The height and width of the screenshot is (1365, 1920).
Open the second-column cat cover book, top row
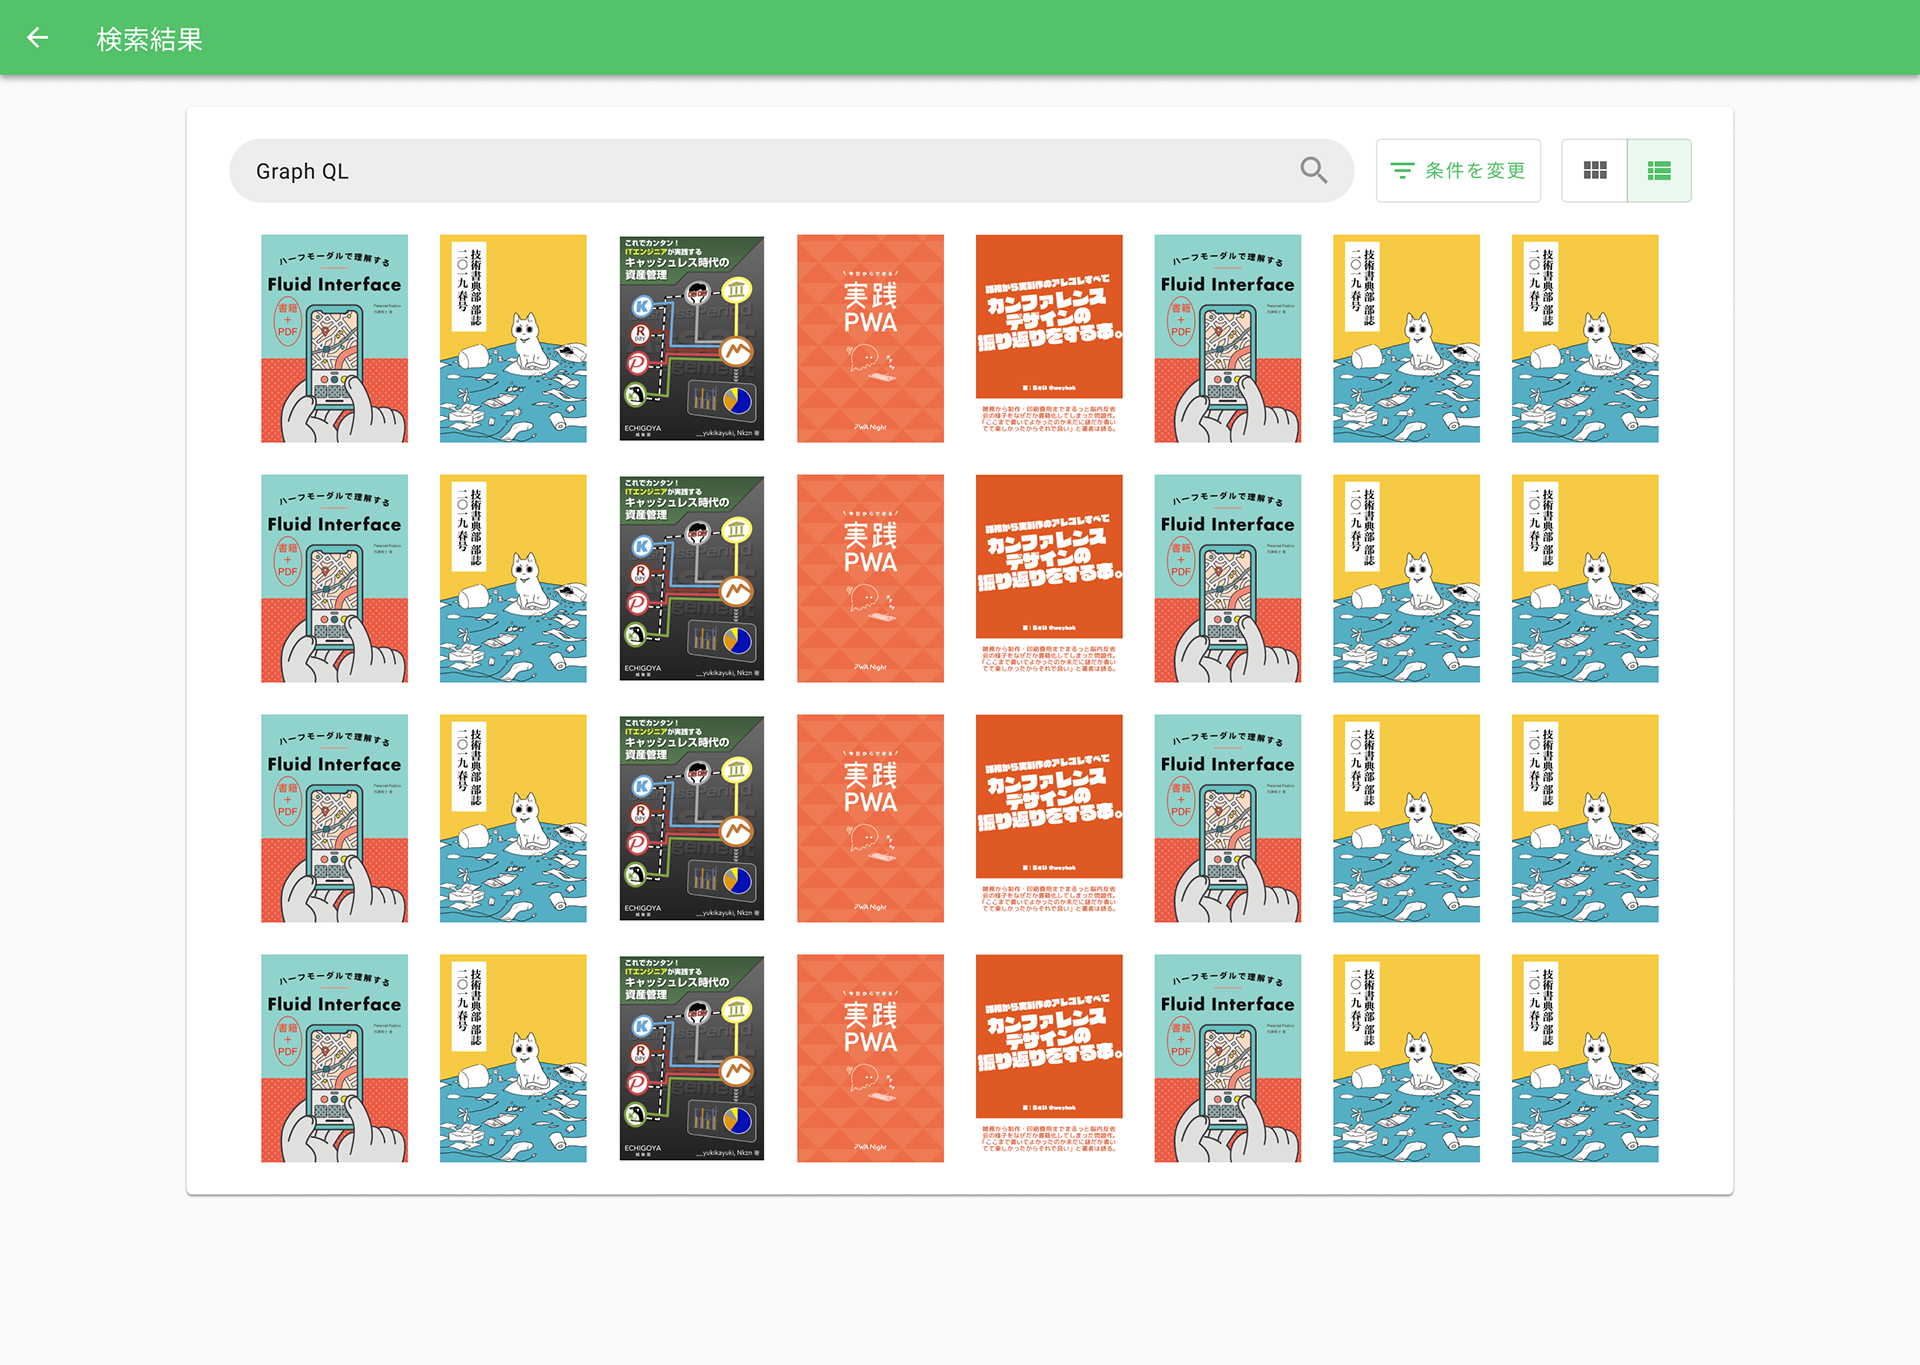click(x=513, y=338)
